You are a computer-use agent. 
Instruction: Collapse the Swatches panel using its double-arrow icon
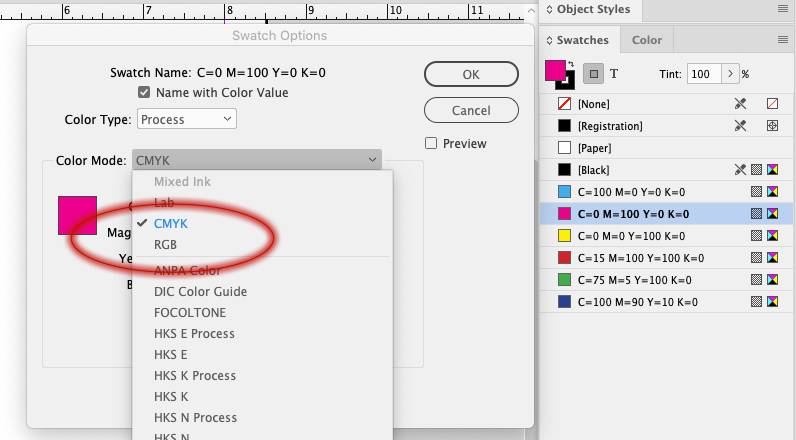point(549,40)
